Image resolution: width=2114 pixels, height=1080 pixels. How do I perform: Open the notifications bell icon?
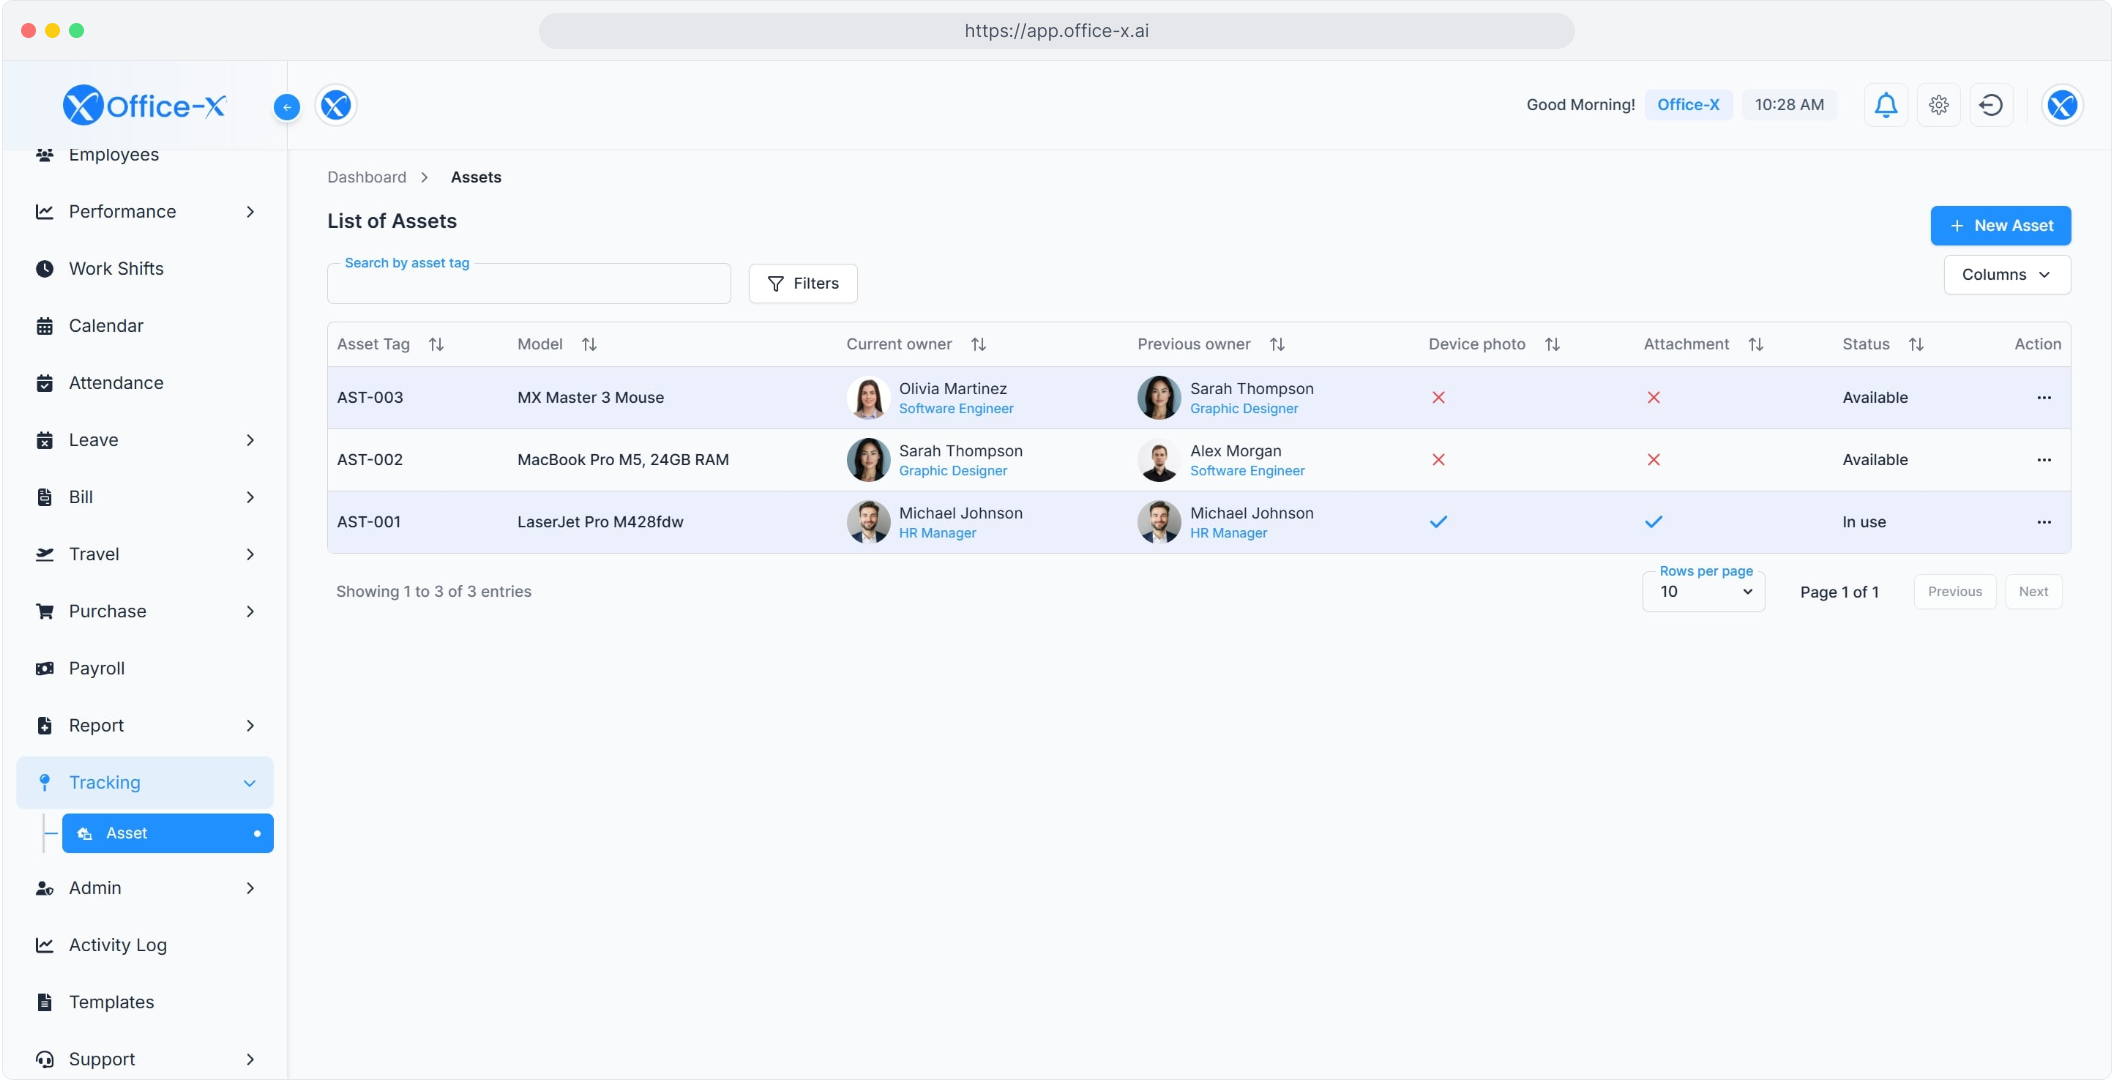pos(1885,105)
